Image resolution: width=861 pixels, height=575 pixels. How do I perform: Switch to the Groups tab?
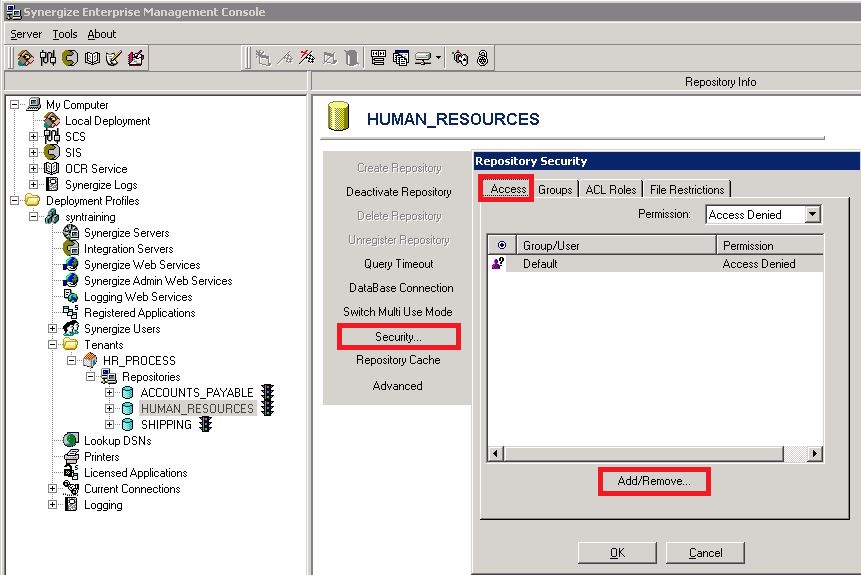[555, 189]
